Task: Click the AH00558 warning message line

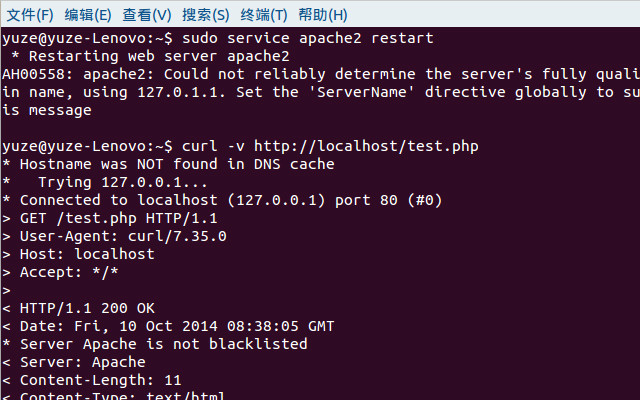Action: click(x=321, y=74)
